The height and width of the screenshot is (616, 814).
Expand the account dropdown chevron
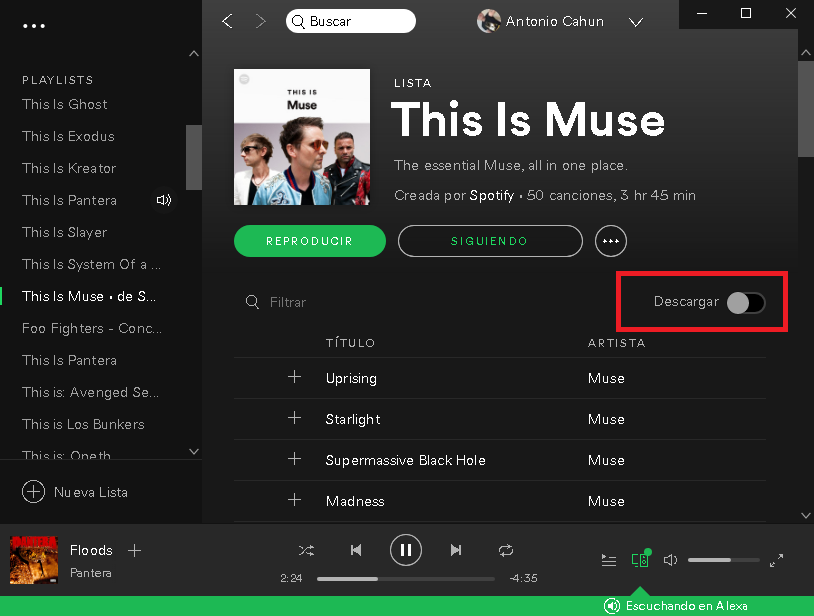[x=636, y=22]
